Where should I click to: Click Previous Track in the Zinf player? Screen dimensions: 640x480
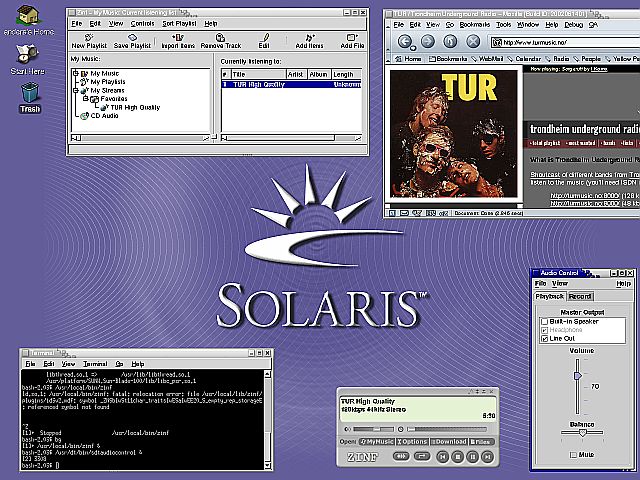coord(442,457)
